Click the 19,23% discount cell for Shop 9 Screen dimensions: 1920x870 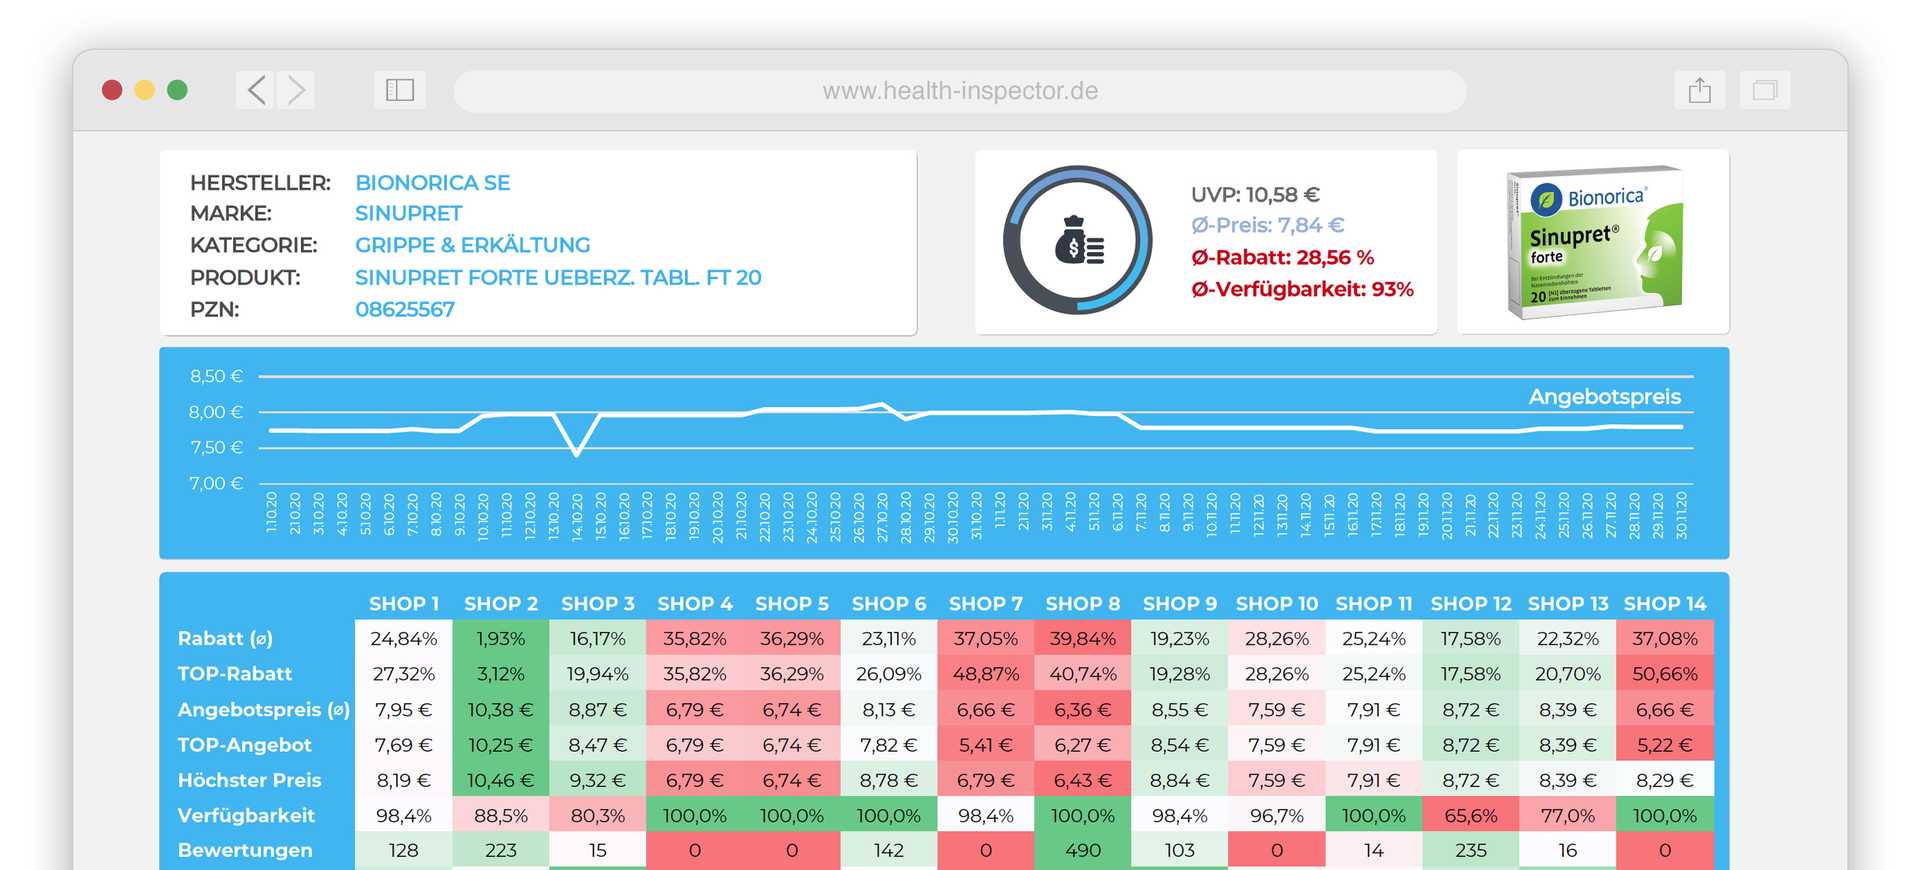point(1180,638)
